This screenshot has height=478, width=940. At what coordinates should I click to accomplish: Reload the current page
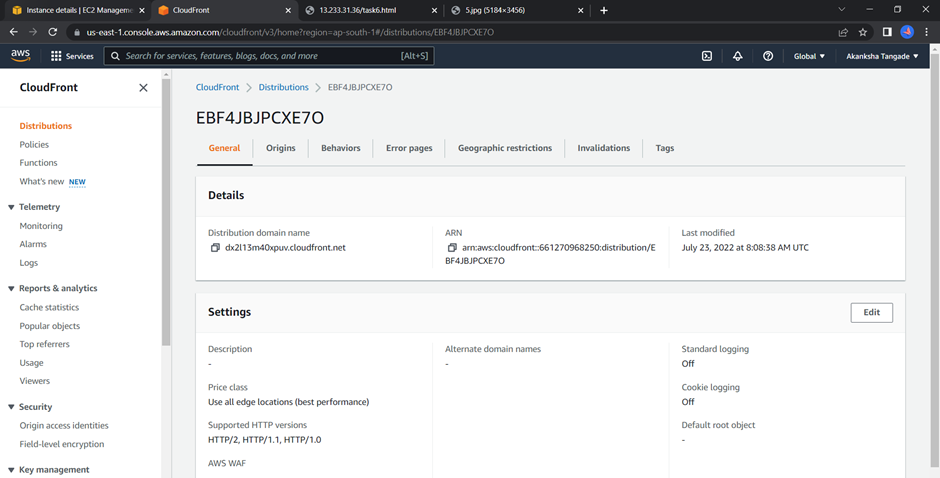53,32
